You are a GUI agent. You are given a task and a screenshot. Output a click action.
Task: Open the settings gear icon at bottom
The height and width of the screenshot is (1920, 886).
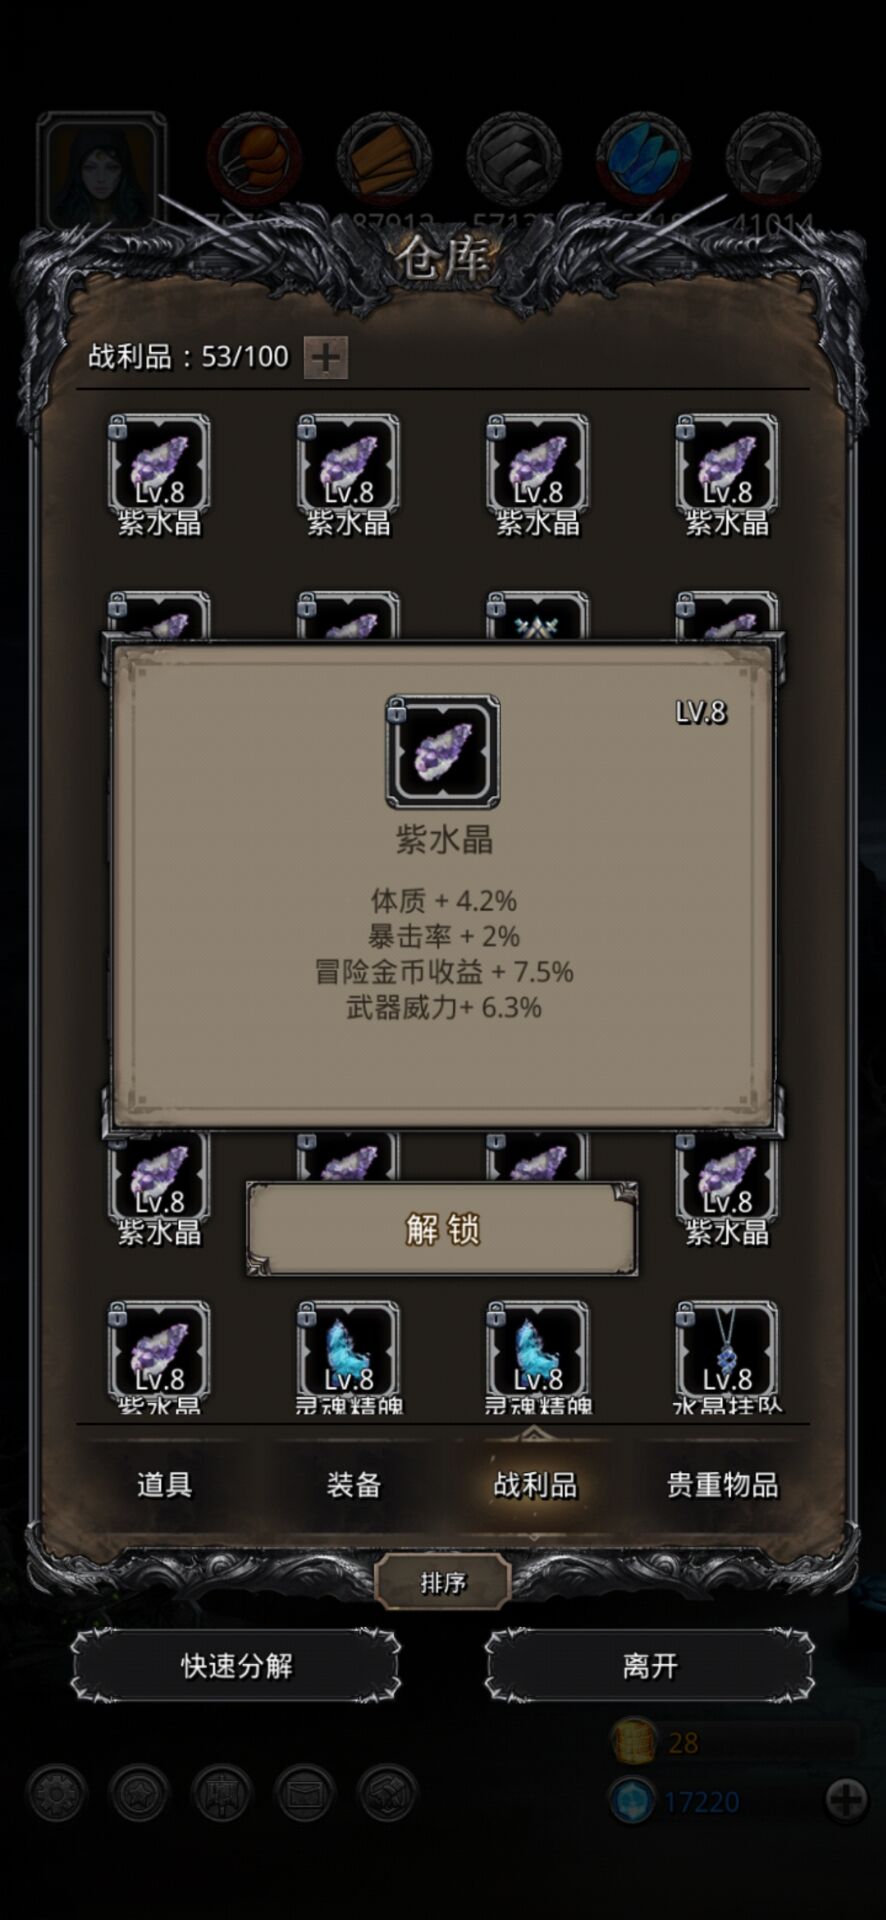coord(56,1794)
